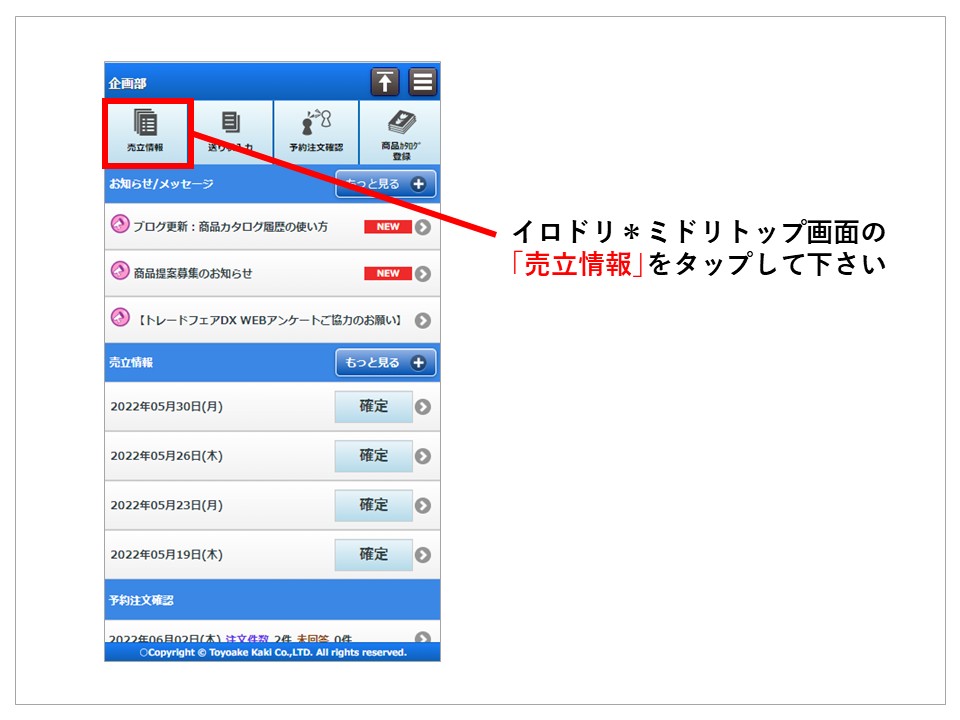Open 予約注文確認 icon in the navigation bar
Screen dimensions: 960x720
(x=315, y=132)
